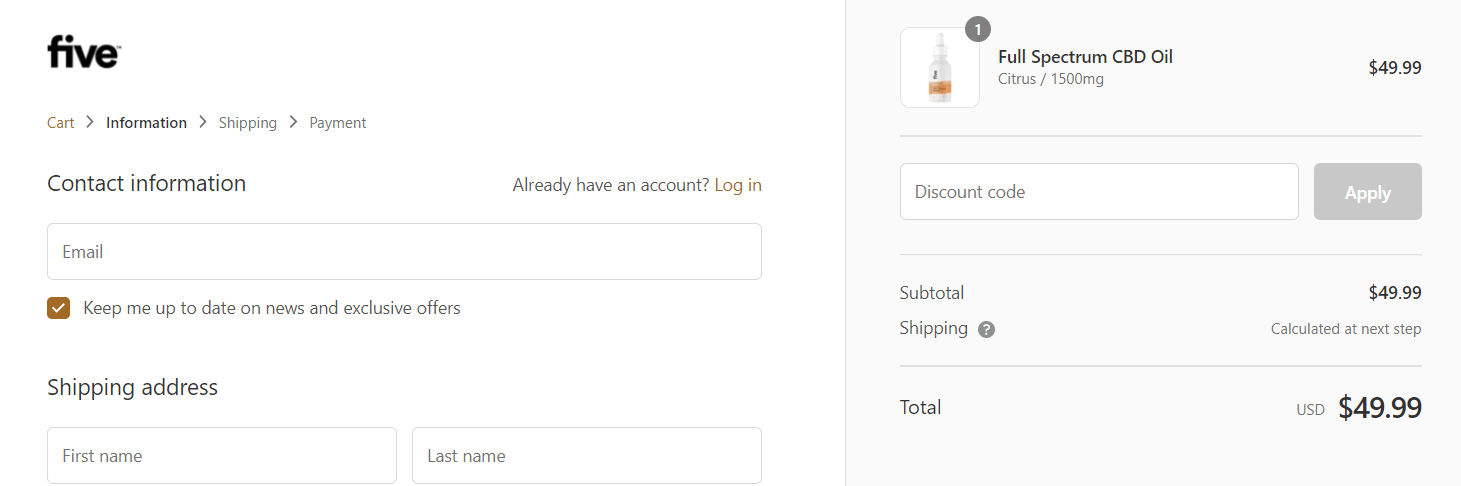
Task: Click the shipping help question mark icon
Action: click(986, 329)
